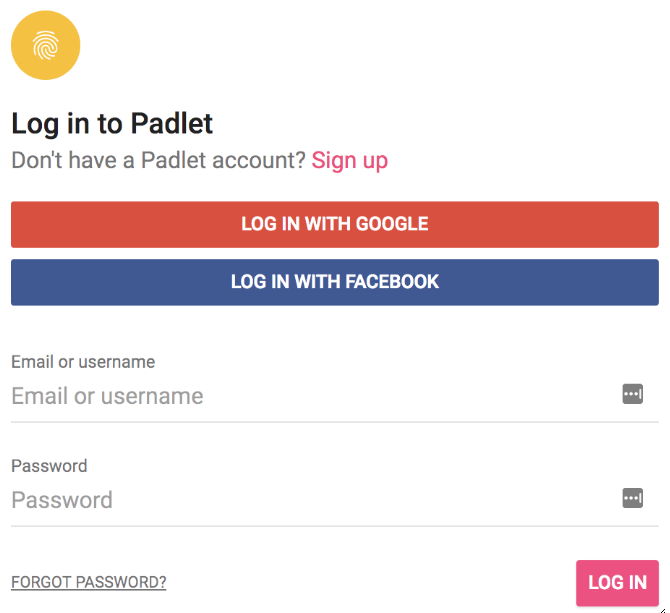Follow the pink Sign up link
This screenshot has height=613, width=670.
(x=350, y=161)
